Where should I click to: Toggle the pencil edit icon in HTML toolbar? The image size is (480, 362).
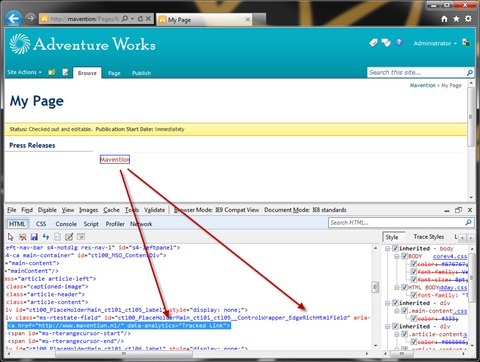[x=69, y=237]
